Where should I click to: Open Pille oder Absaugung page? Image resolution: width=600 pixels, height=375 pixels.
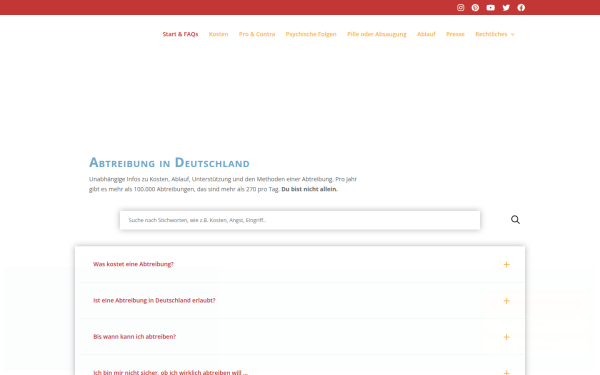(377, 34)
